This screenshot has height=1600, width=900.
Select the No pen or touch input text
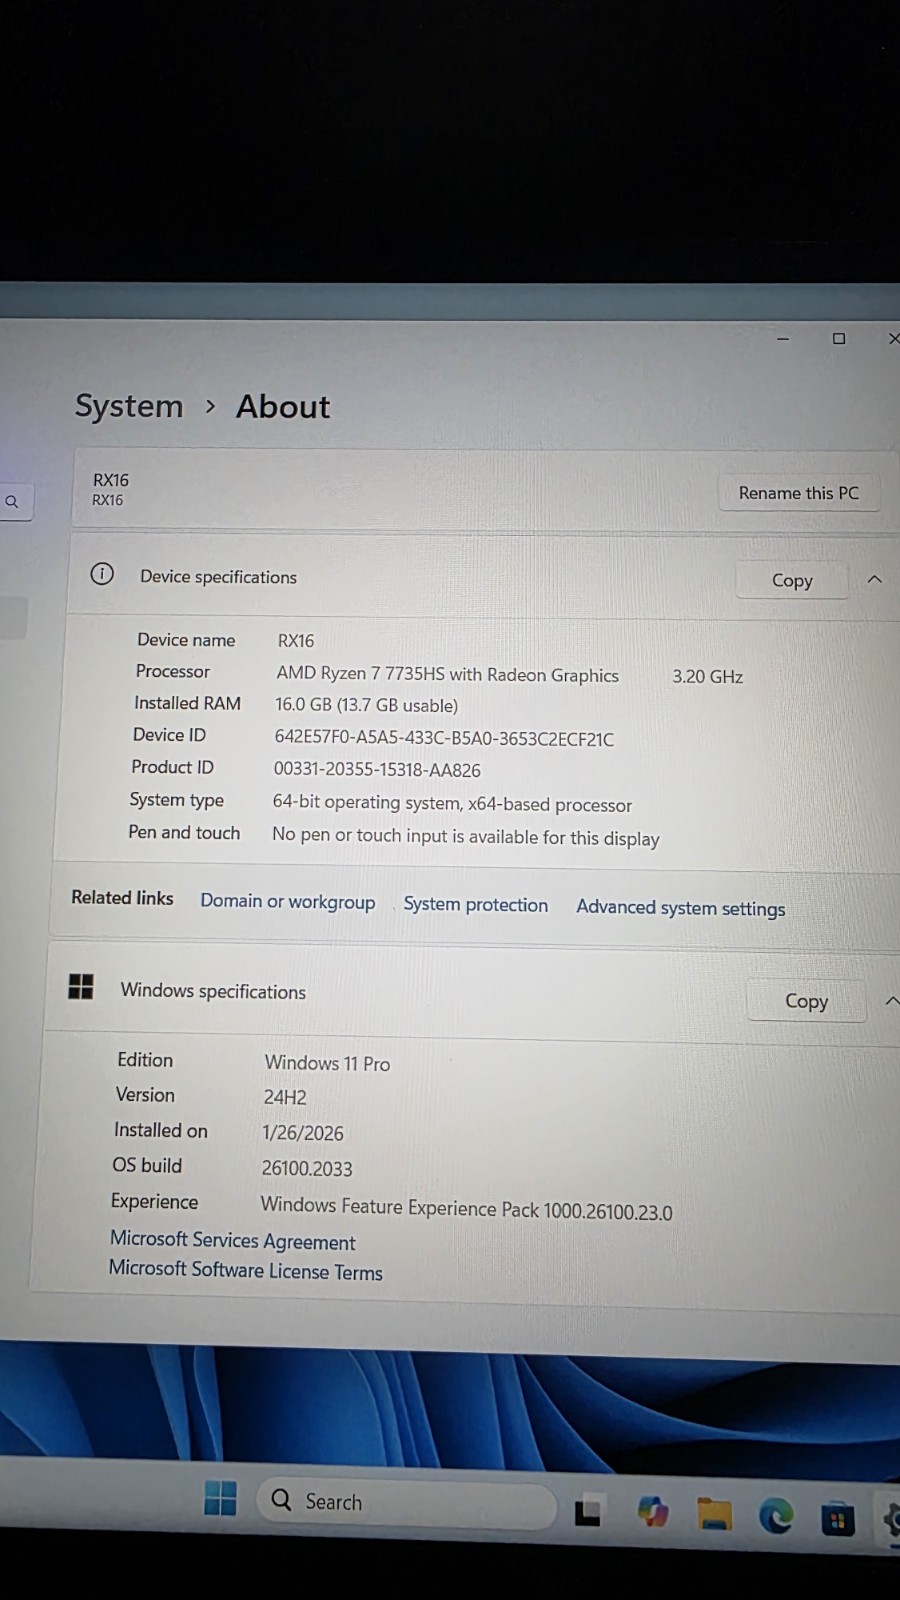[466, 836]
